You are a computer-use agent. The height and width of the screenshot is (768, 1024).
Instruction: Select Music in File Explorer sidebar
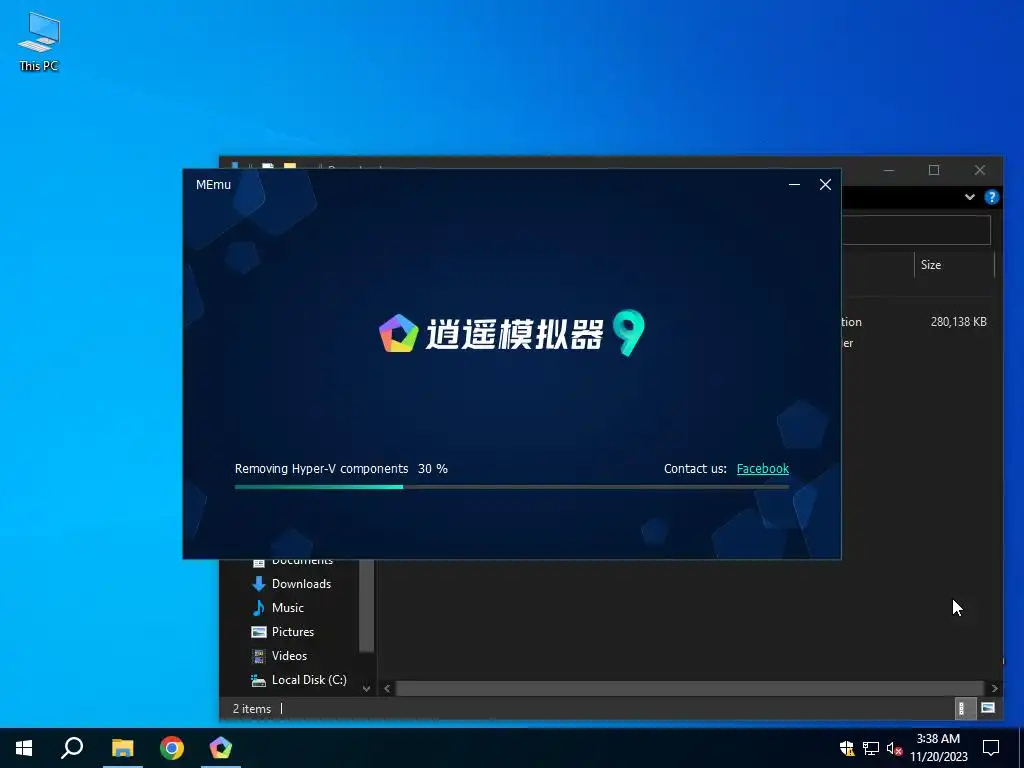click(x=287, y=608)
